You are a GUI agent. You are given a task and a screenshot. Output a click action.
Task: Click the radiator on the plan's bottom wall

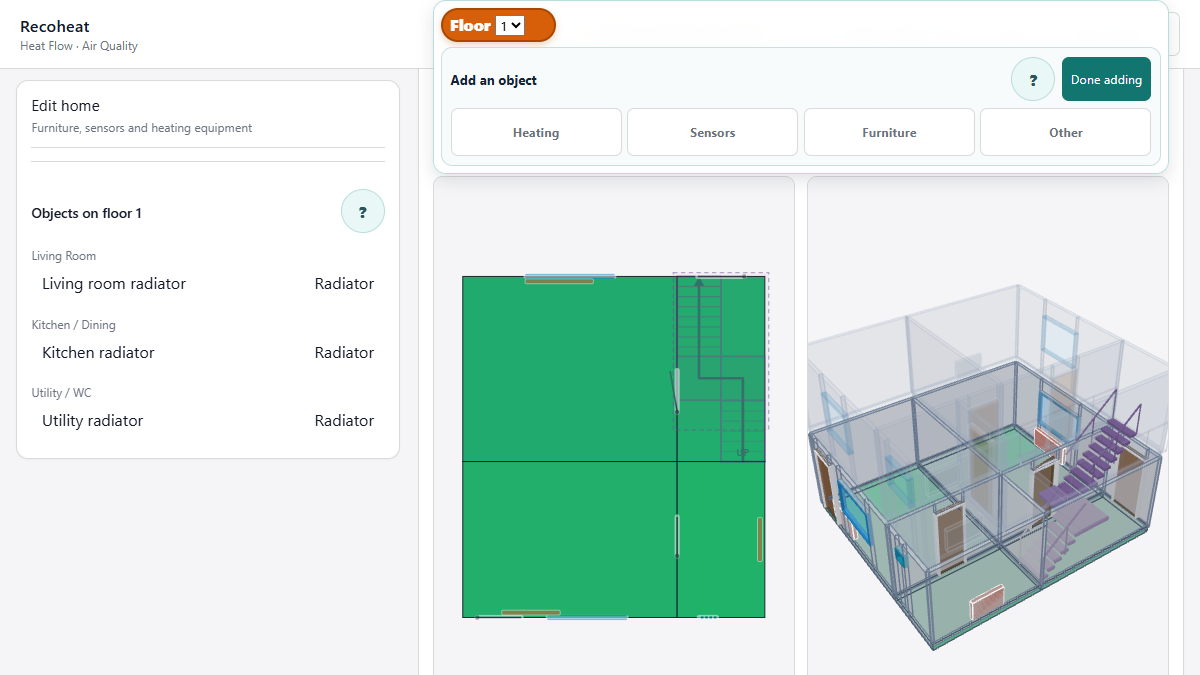pyautogui.click(x=530, y=612)
